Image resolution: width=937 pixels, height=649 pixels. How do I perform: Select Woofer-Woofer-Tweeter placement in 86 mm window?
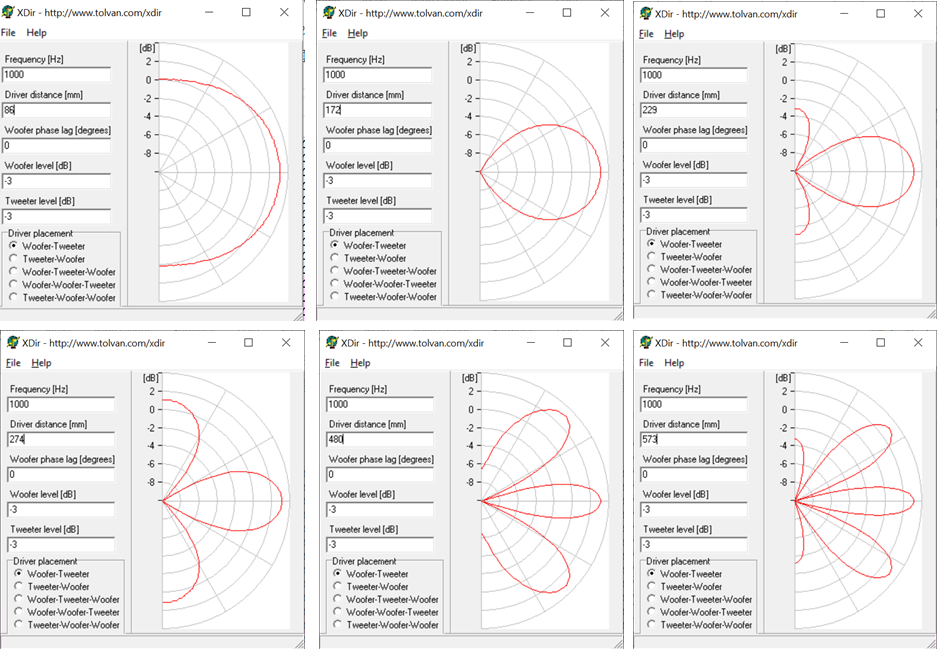click(62, 284)
